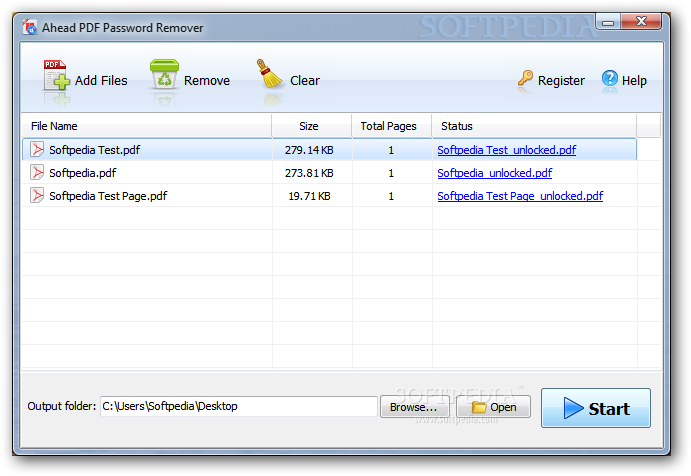Click the Remove recycle bin icon
The width and height of the screenshot is (691, 476).
pos(164,74)
